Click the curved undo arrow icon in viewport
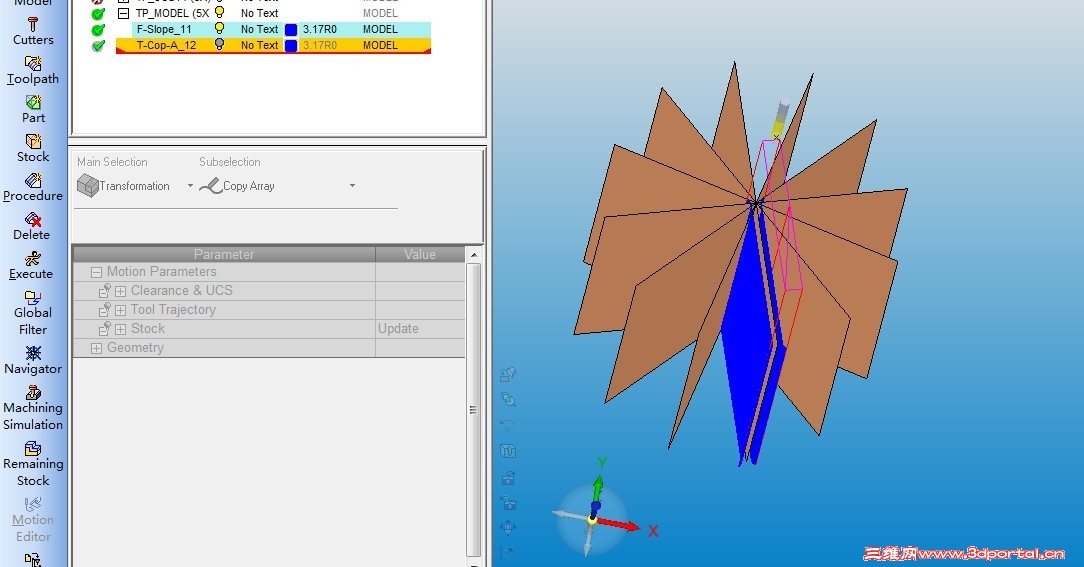The height and width of the screenshot is (567, 1084). [x=507, y=425]
